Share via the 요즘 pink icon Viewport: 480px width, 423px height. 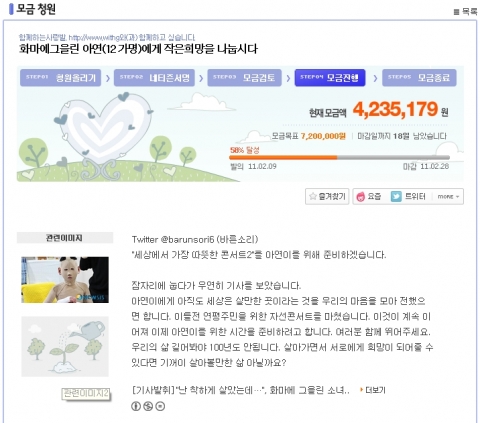click(x=360, y=197)
